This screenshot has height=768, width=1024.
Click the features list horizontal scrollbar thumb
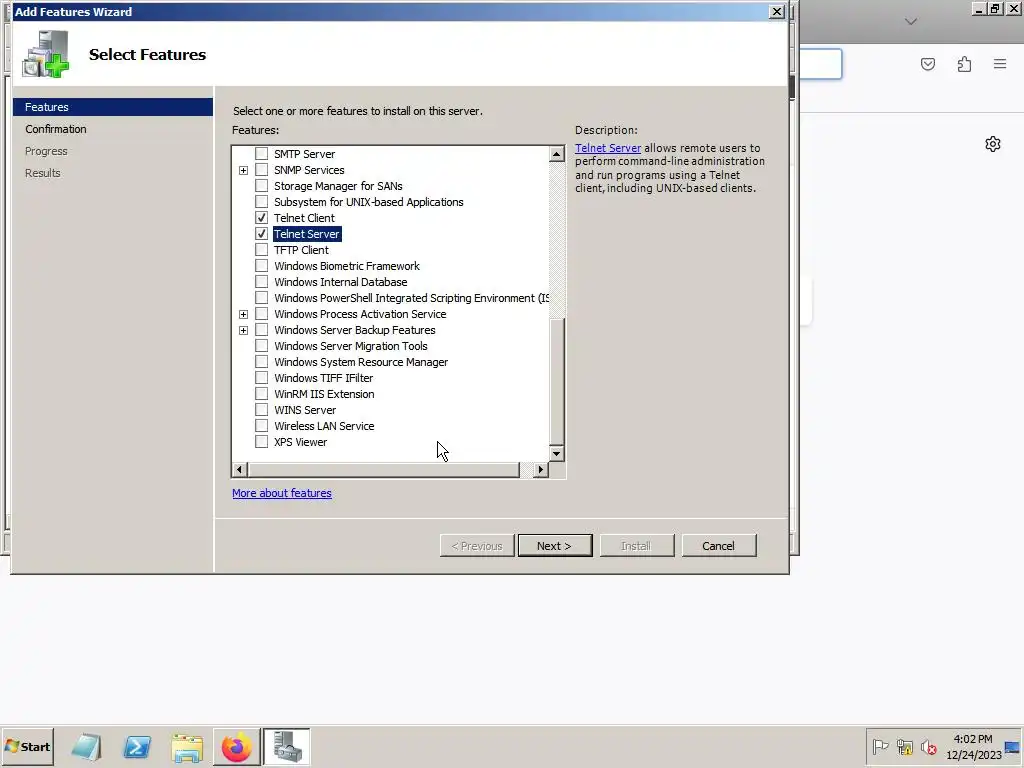tap(383, 470)
